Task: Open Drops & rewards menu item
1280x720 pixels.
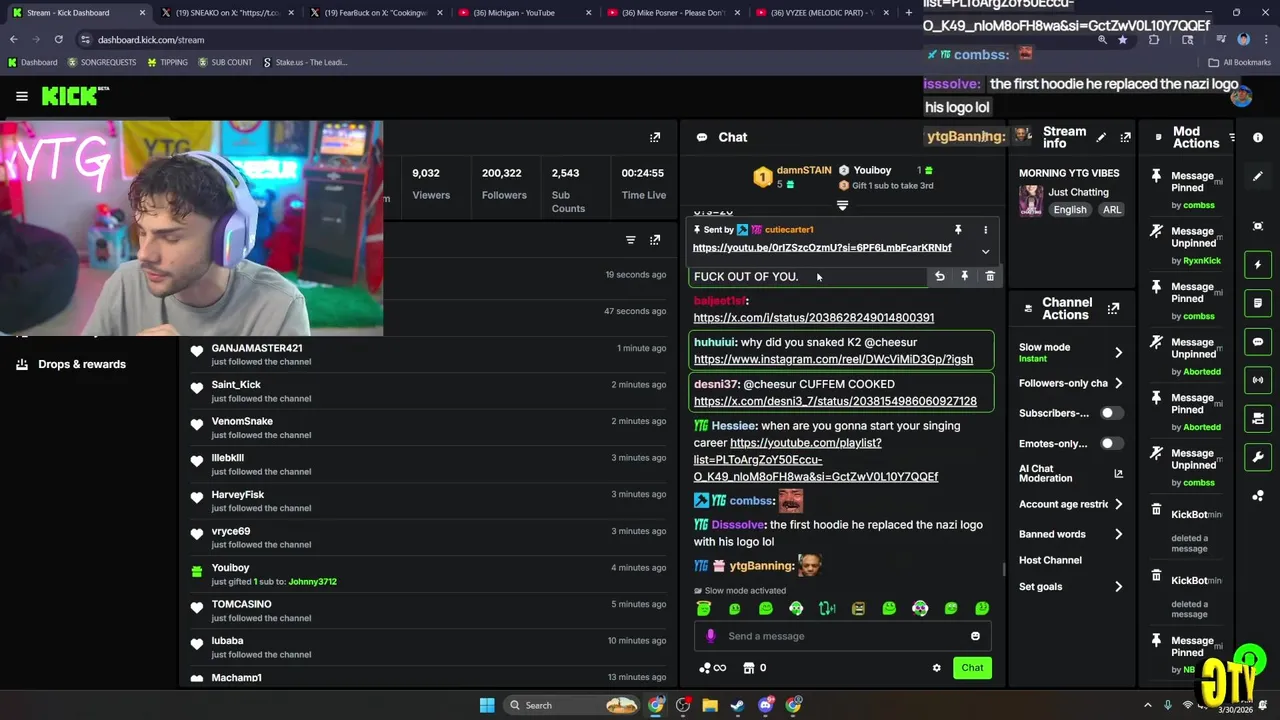Action: (x=71, y=364)
